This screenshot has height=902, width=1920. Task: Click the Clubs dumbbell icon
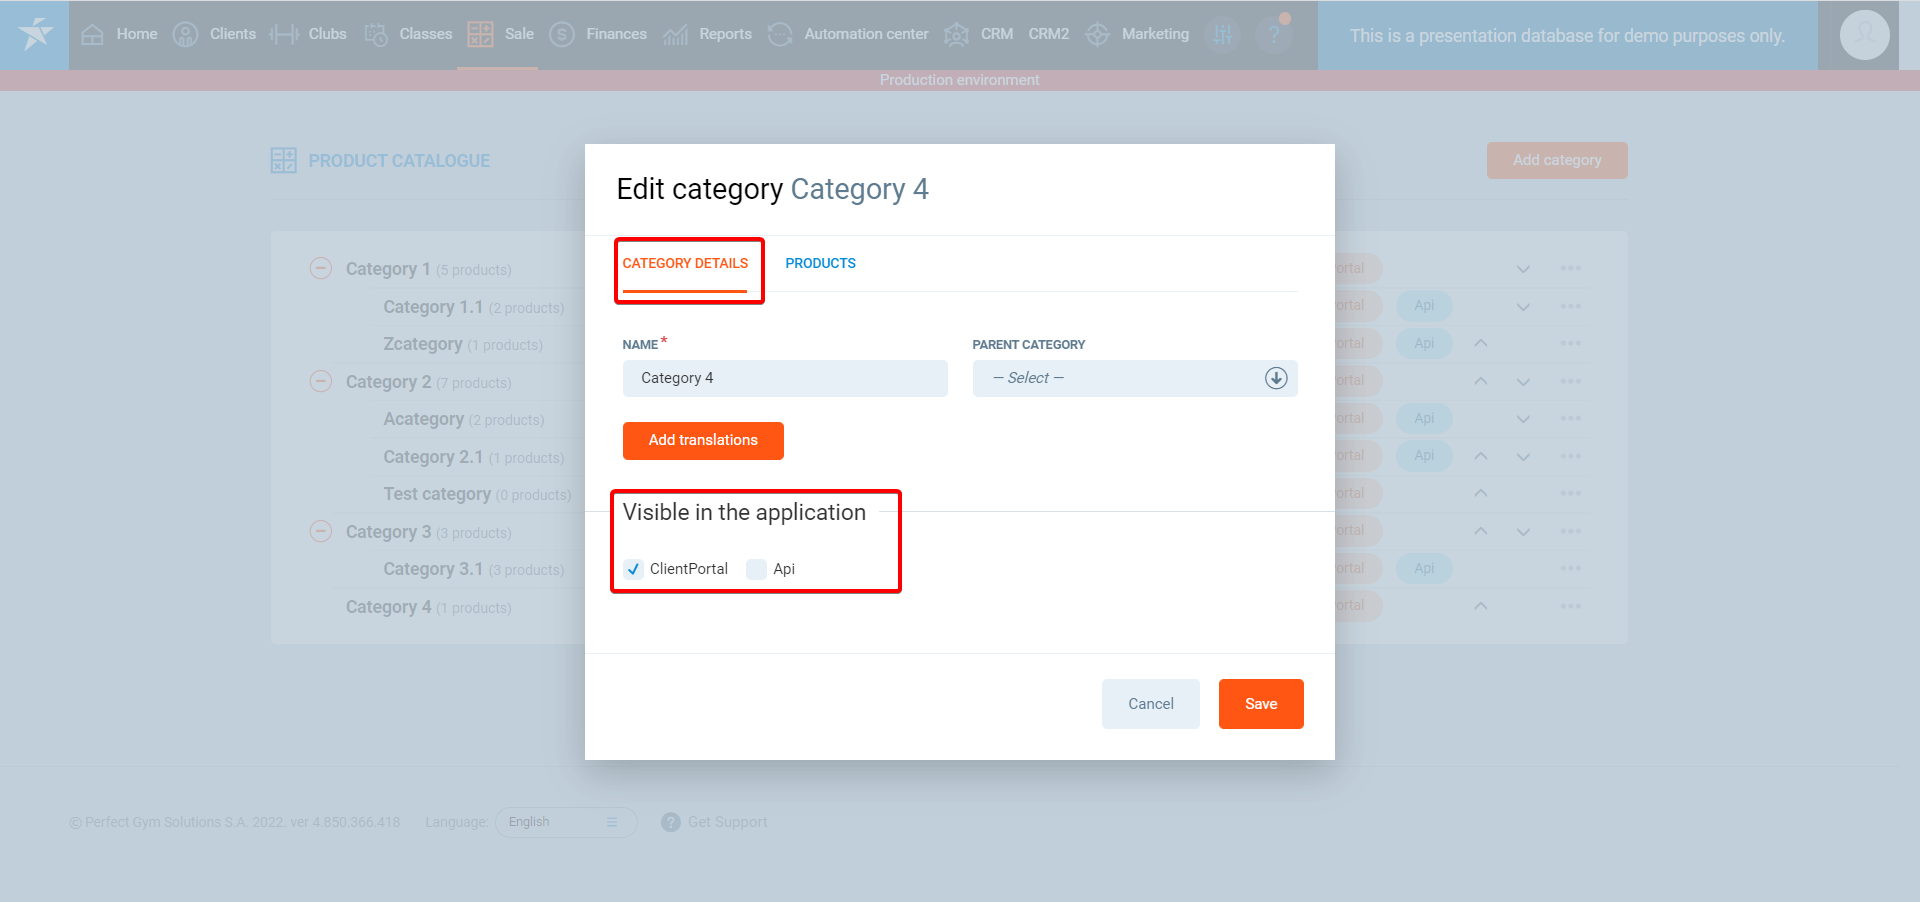pos(284,35)
